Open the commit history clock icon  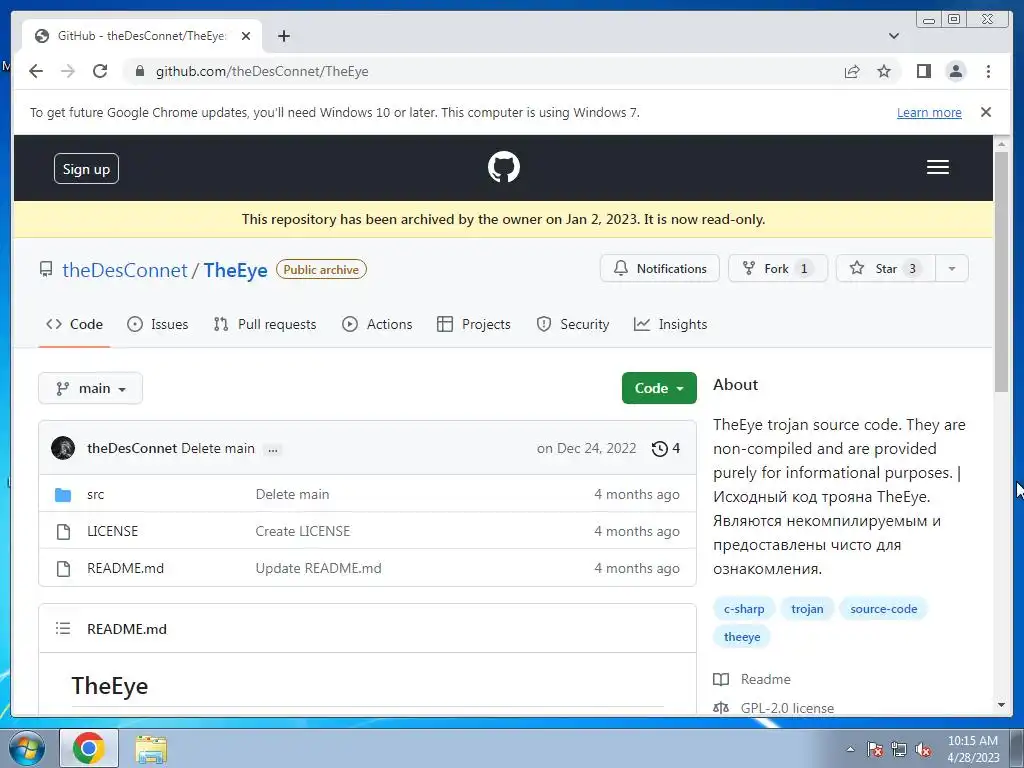click(x=660, y=449)
